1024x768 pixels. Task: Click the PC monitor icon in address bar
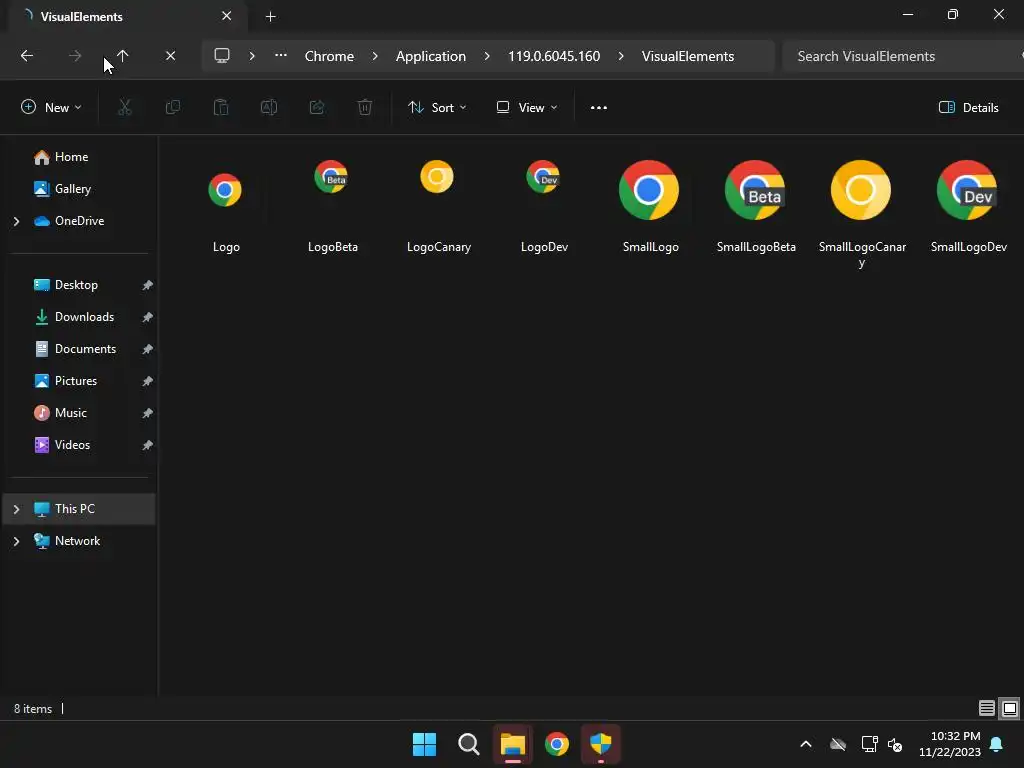coord(222,56)
